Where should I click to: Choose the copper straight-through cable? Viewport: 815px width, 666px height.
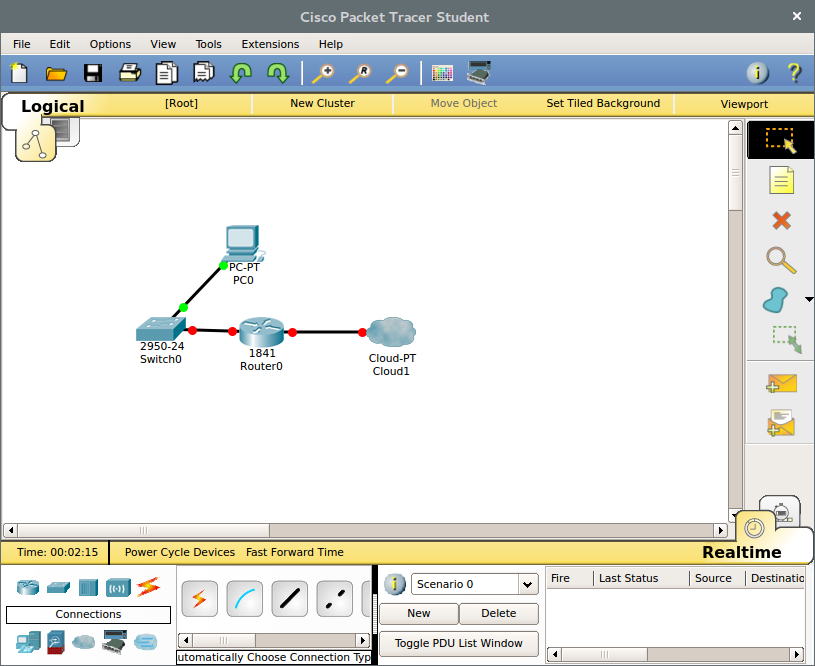point(289,598)
